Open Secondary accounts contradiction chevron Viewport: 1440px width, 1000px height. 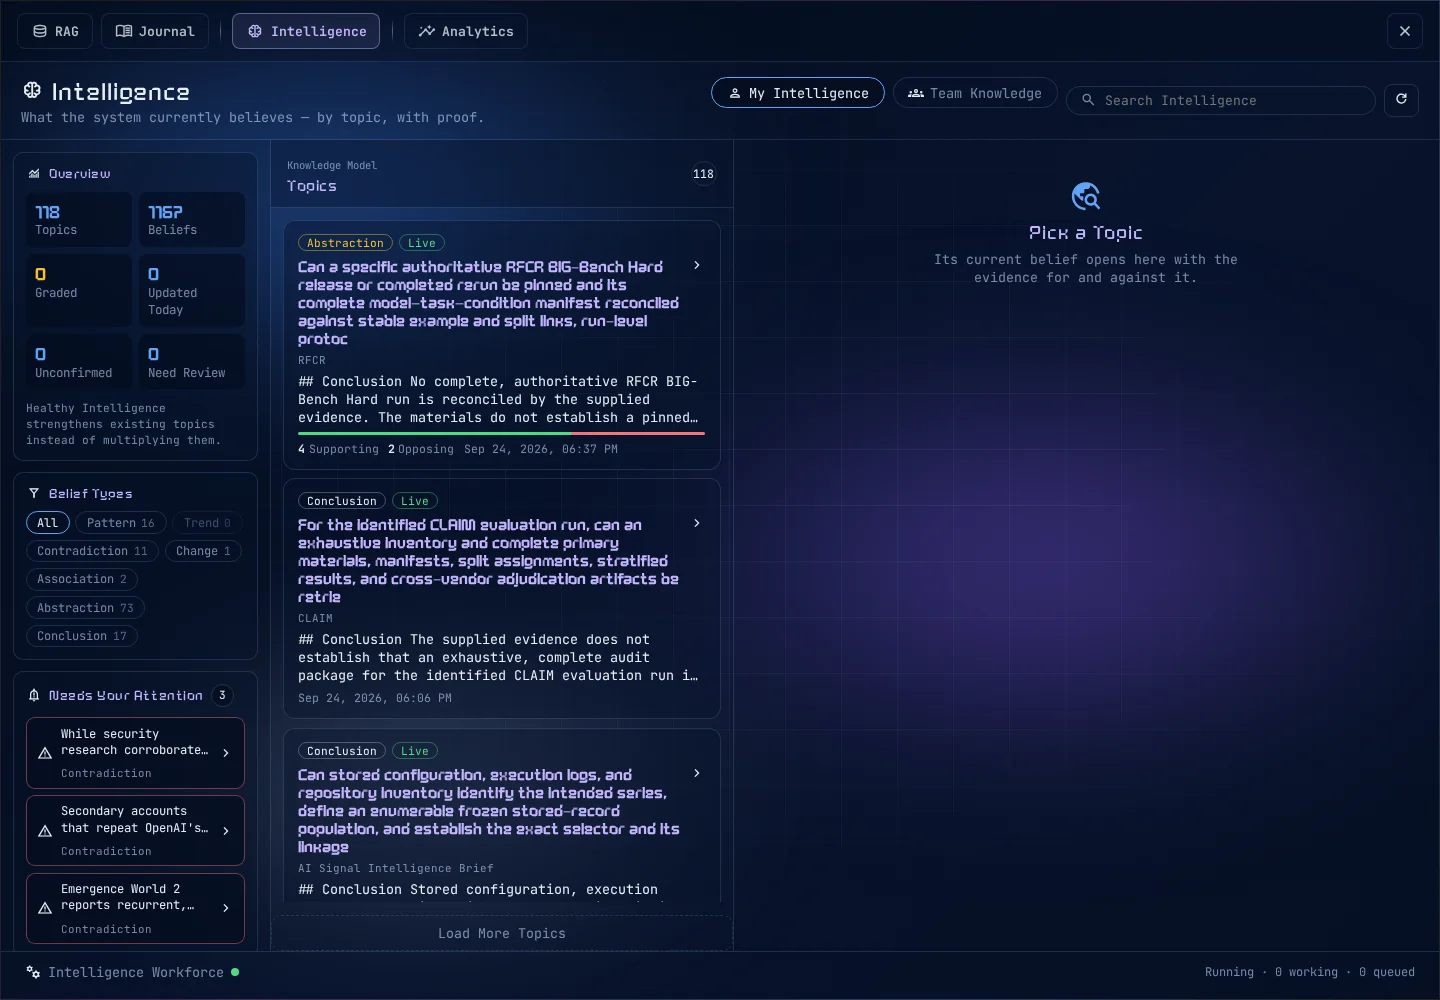[226, 831]
